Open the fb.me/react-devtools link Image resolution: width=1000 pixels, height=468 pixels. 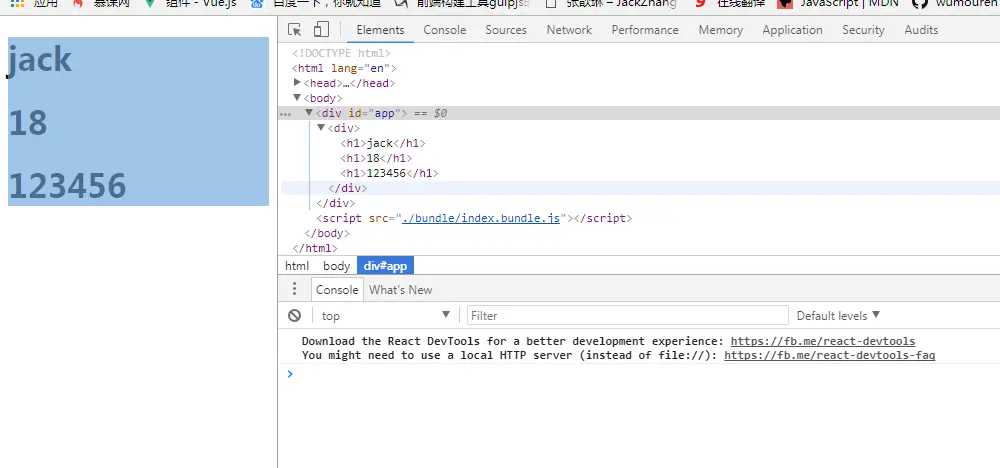click(823, 341)
